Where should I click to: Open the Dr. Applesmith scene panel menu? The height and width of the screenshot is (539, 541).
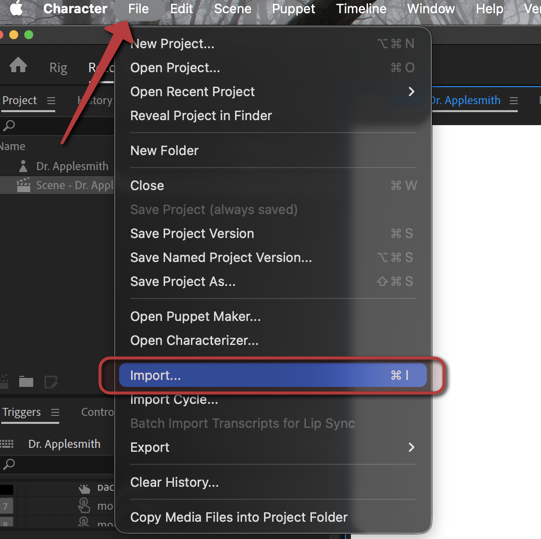(x=514, y=101)
